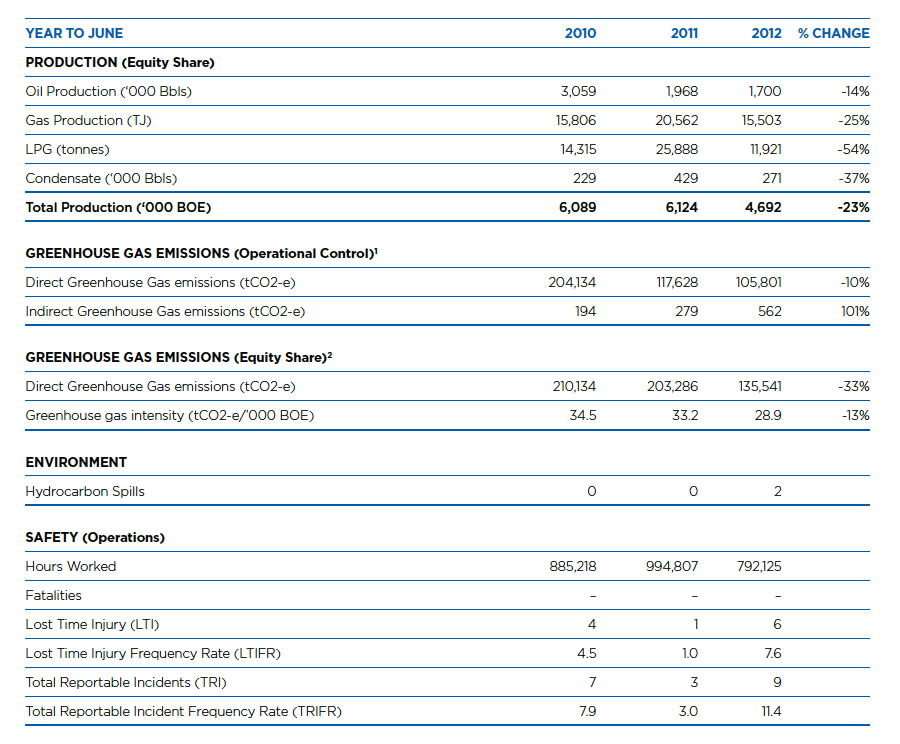The width and height of the screenshot is (900, 744).
Task: Click the 7.6 LTIFR value
Action: [773, 653]
